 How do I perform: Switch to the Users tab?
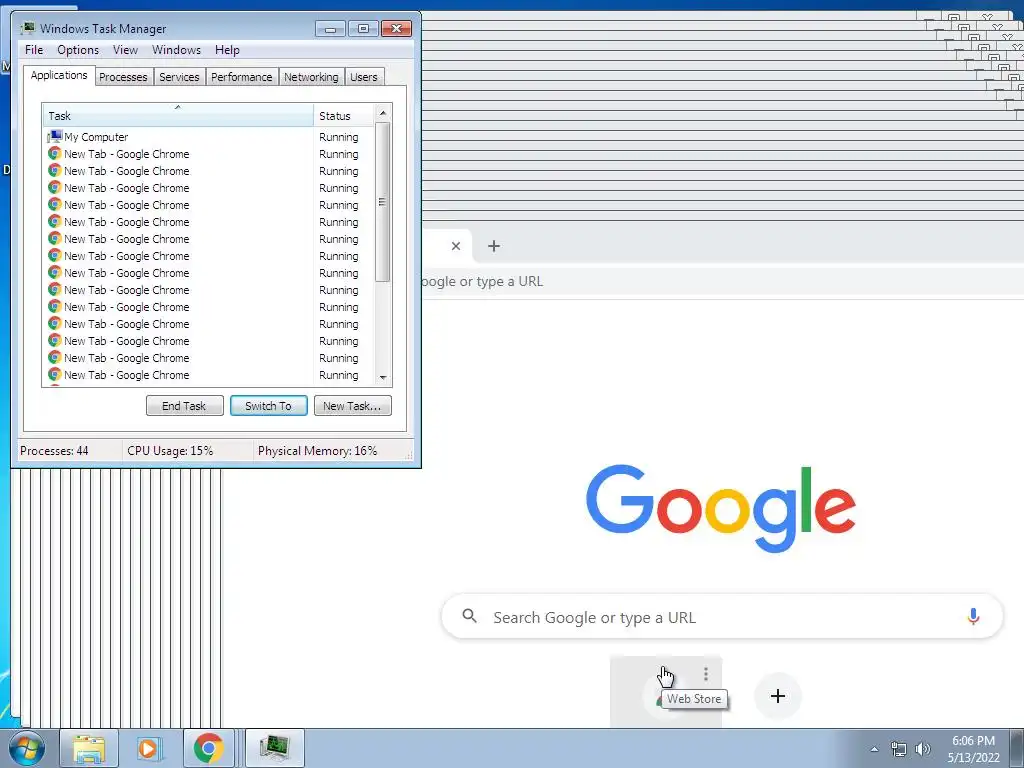(364, 77)
